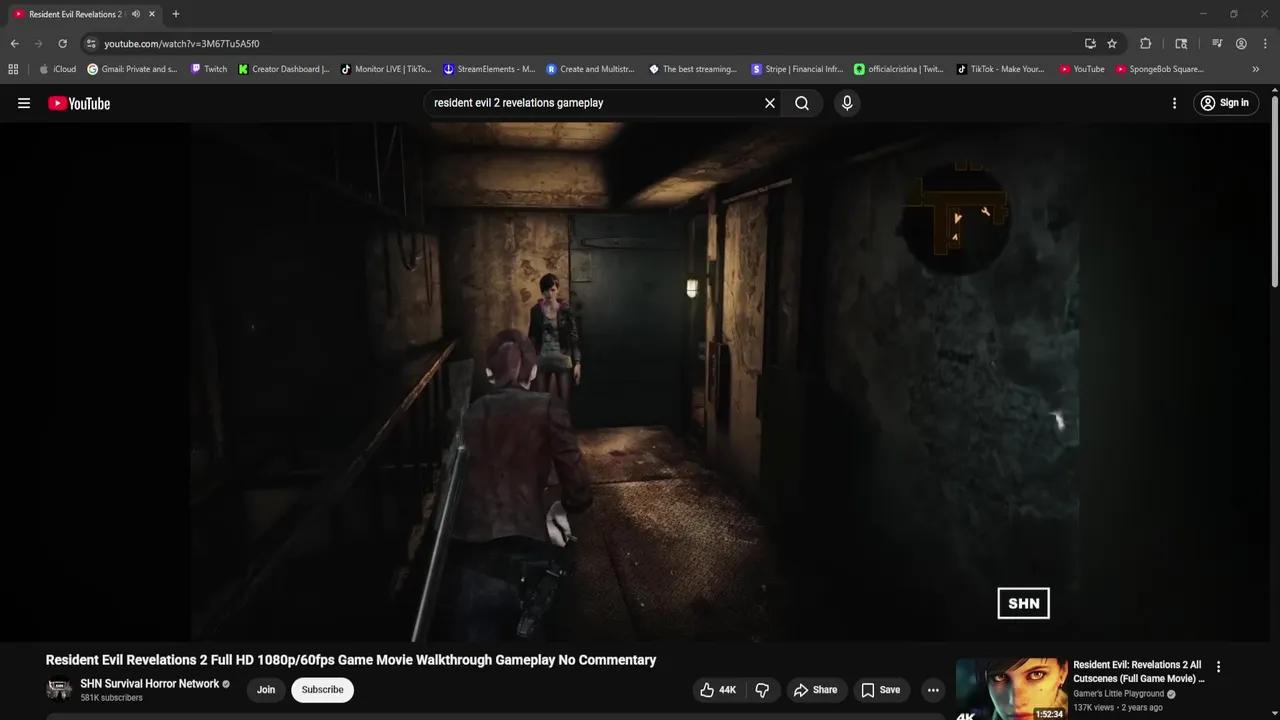Open the apps grid in bookmarks bar

click(13, 69)
